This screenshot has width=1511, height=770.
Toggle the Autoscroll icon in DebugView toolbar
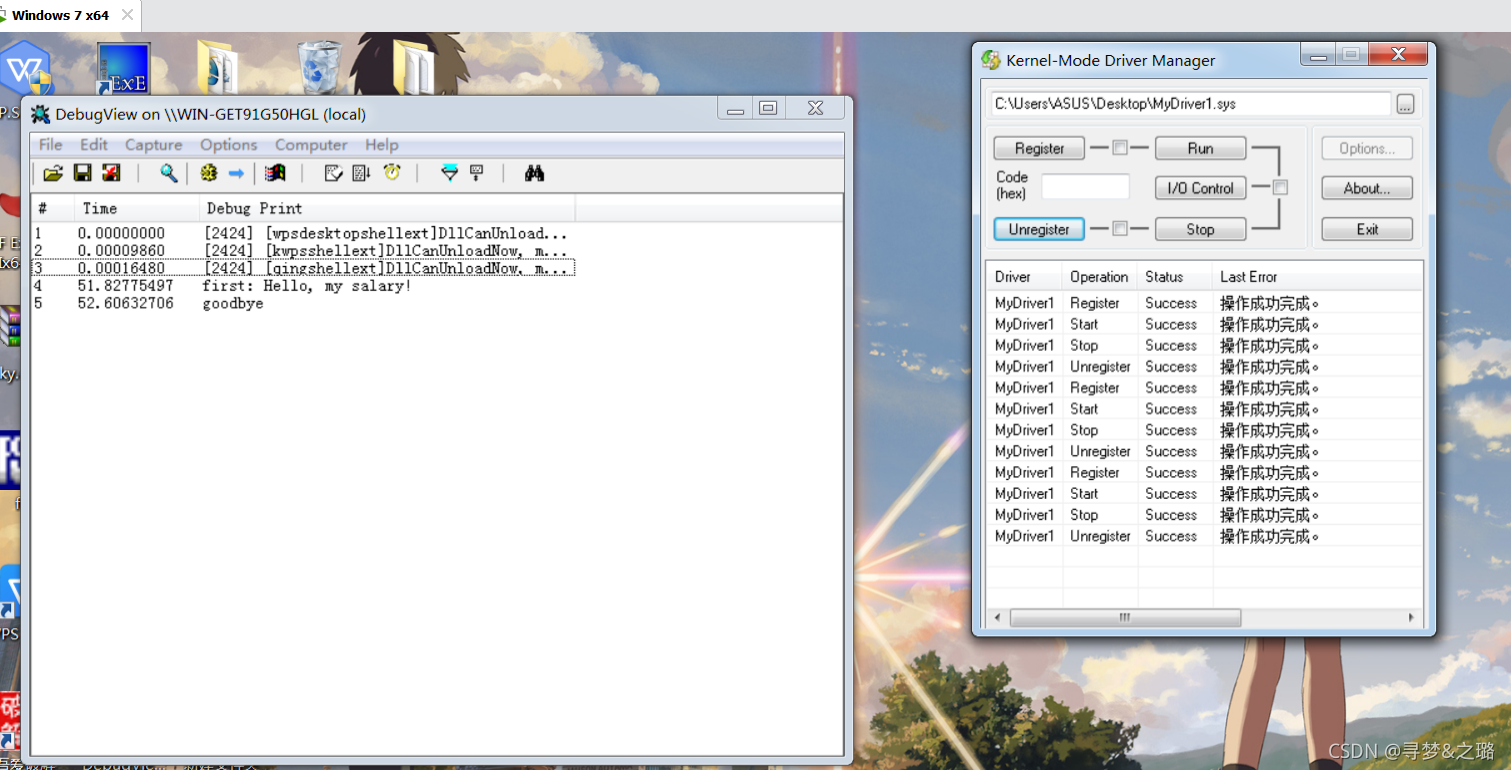tap(362, 173)
